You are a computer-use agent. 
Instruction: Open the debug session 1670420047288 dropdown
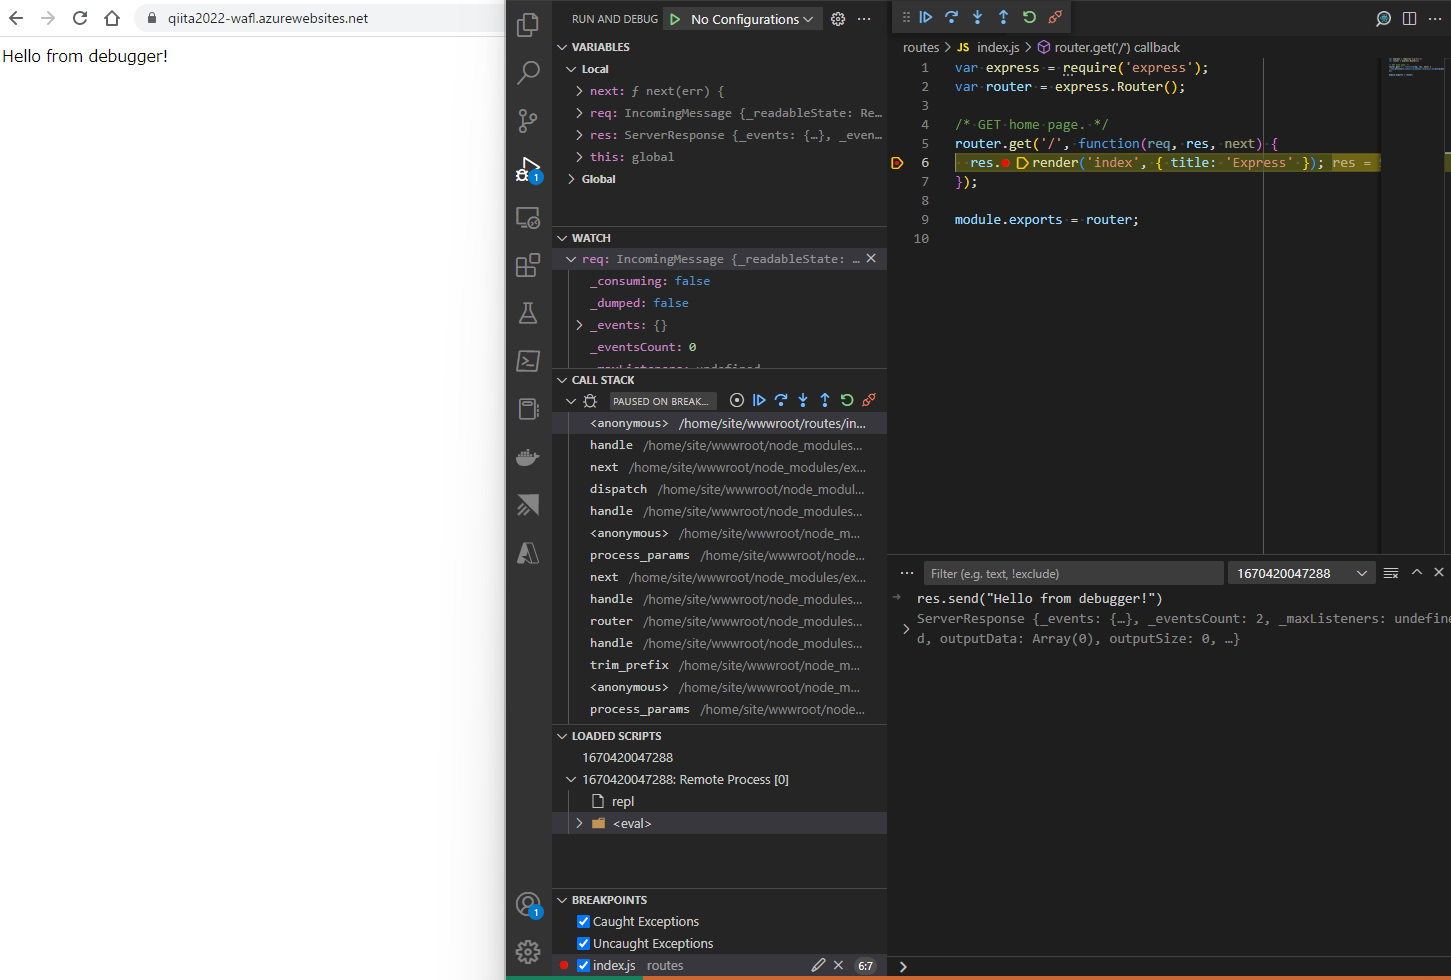coord(1302,573)
